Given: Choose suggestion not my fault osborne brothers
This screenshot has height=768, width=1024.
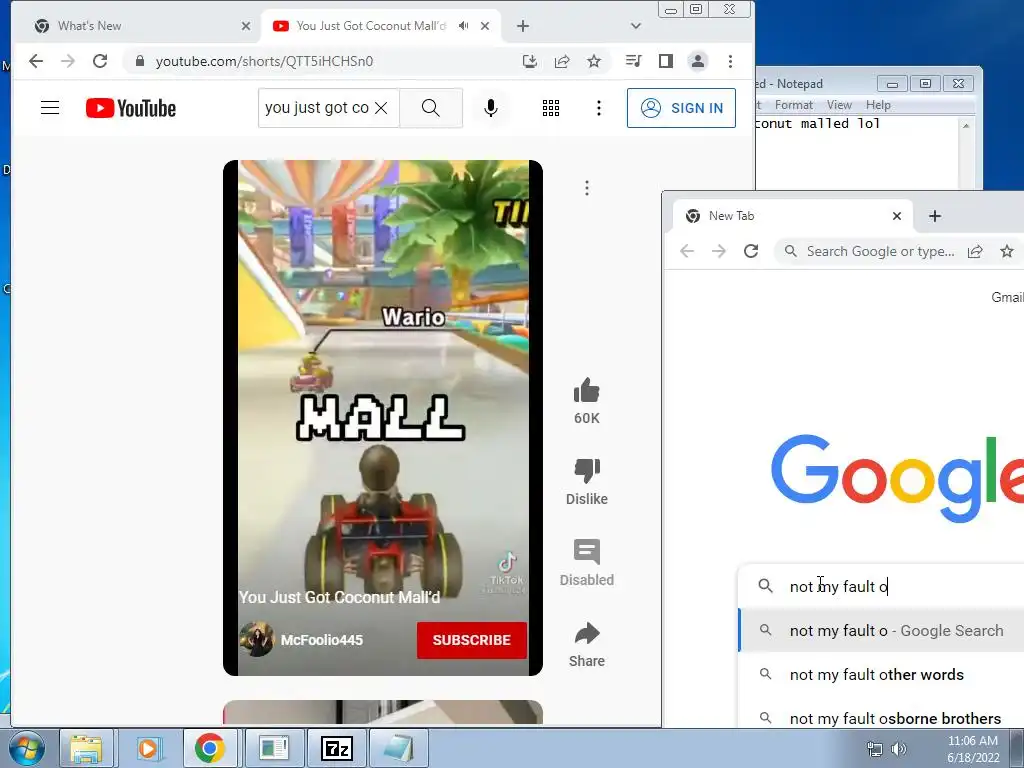Looking at the screenshot, I should 881,718.
